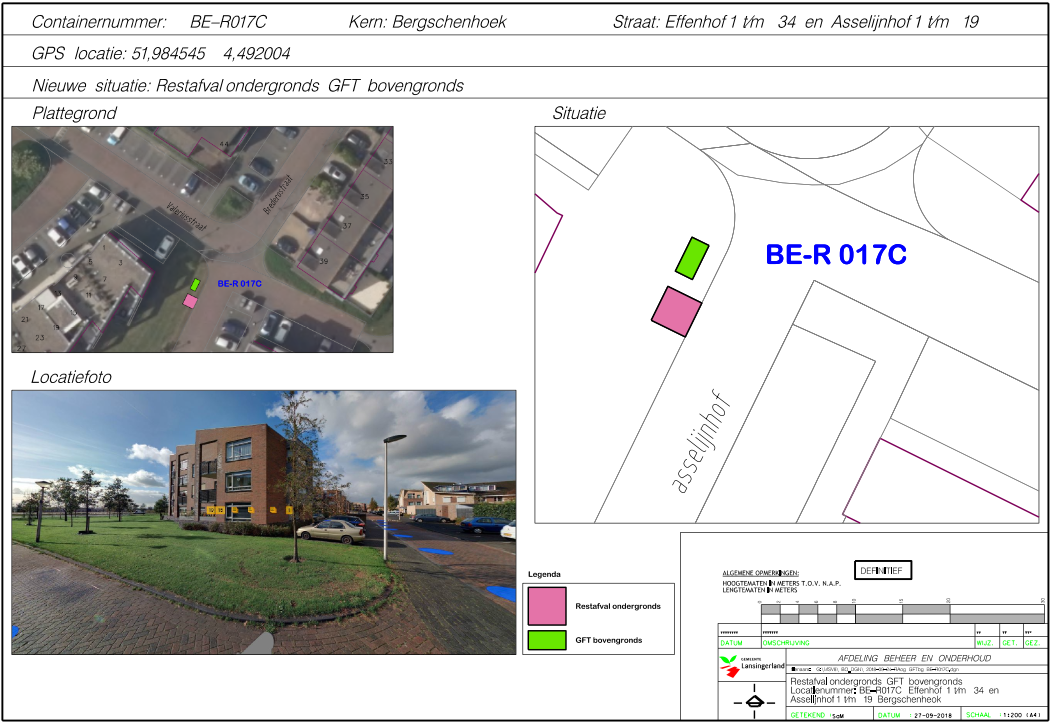
Task: Click the BE-R 017C label on aerial map
Action: 239,283
